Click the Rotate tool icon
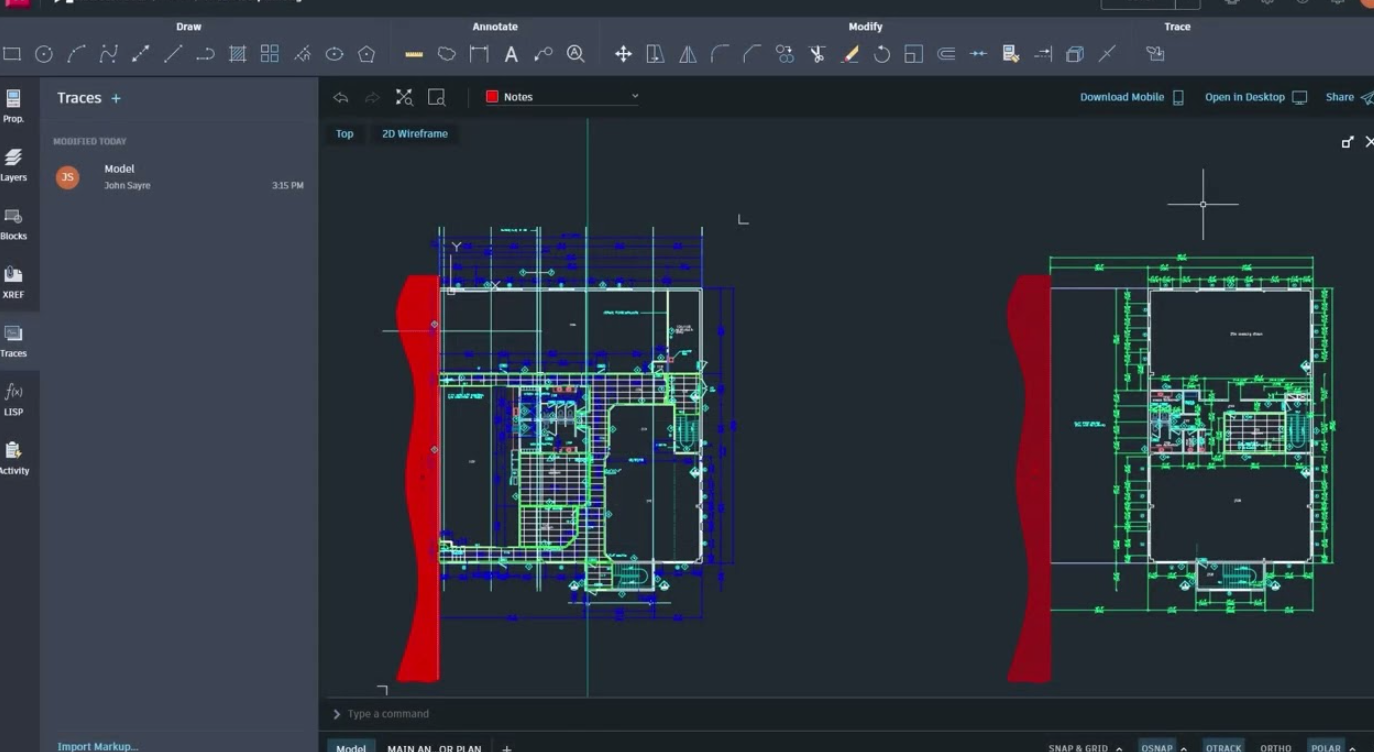Image resolution: width=1374 pixels, height=752 pixels. point(881,55)
